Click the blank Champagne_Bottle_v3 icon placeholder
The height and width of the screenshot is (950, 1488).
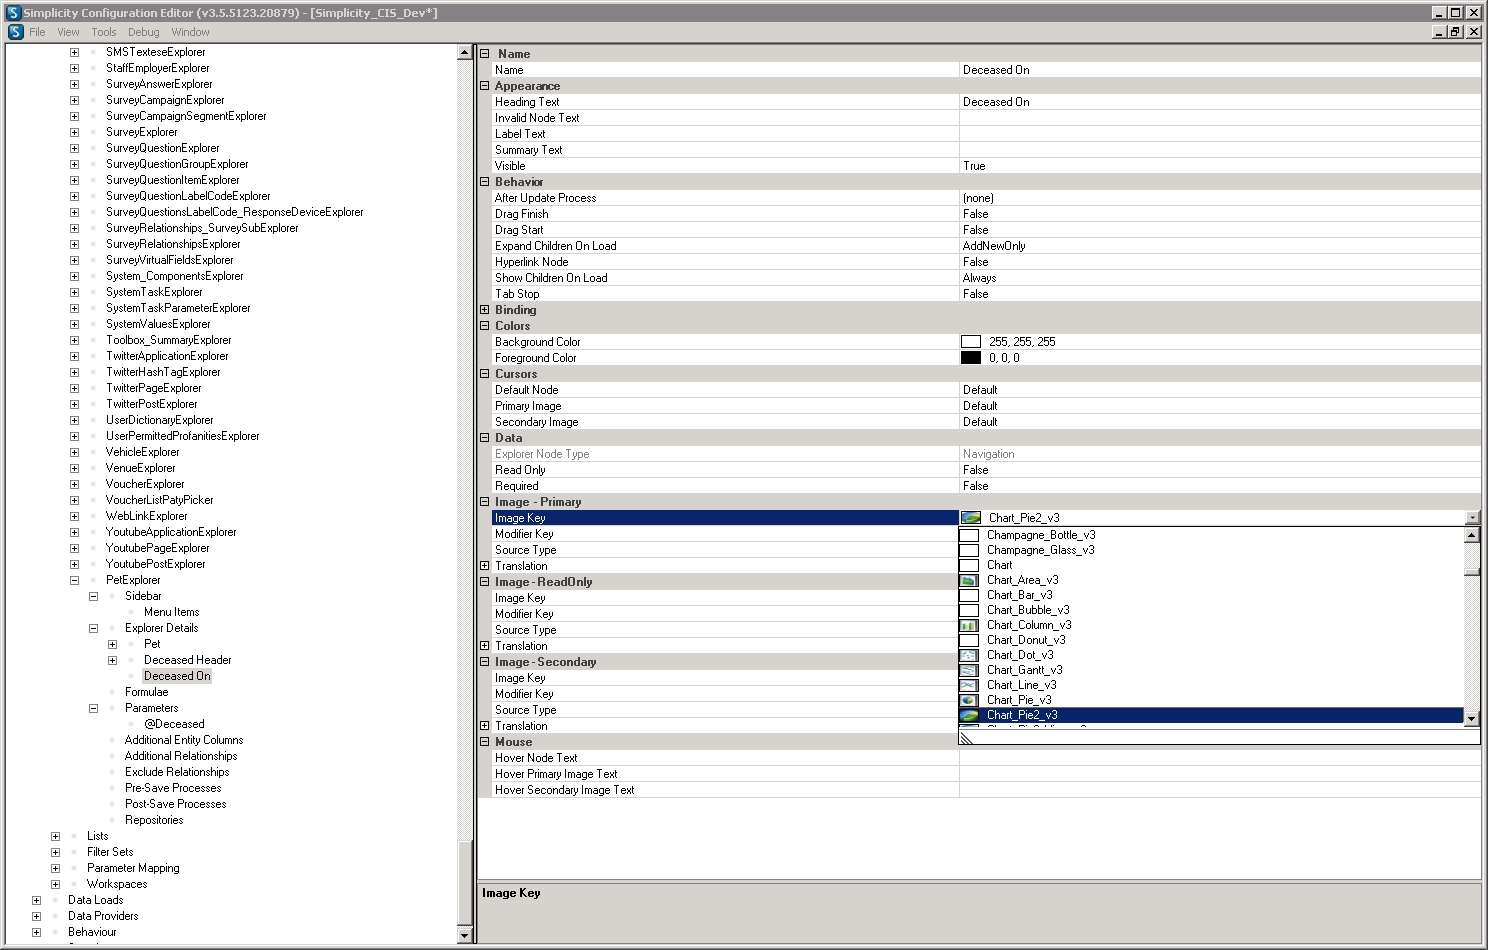(968, 535)
